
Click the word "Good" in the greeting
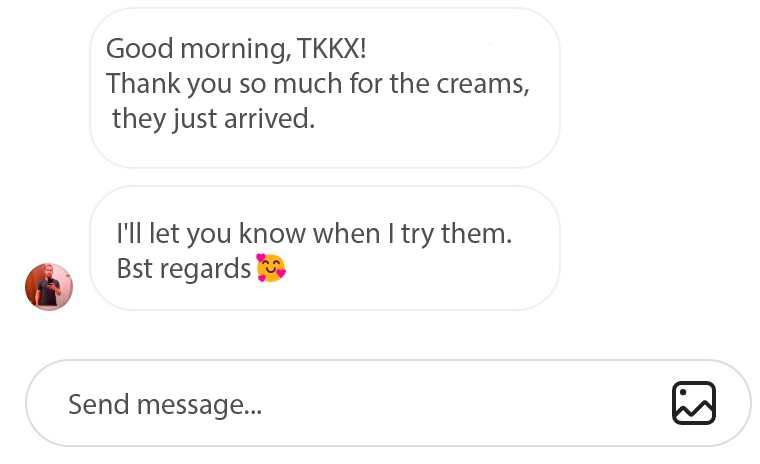pyautogui.click(x=134, y=48)
